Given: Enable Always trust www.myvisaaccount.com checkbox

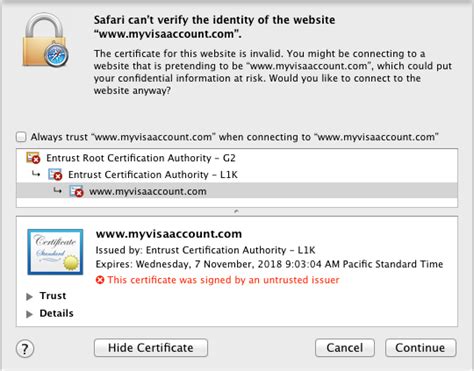Looking at the screenshot, I should click(x=21, y=137).
